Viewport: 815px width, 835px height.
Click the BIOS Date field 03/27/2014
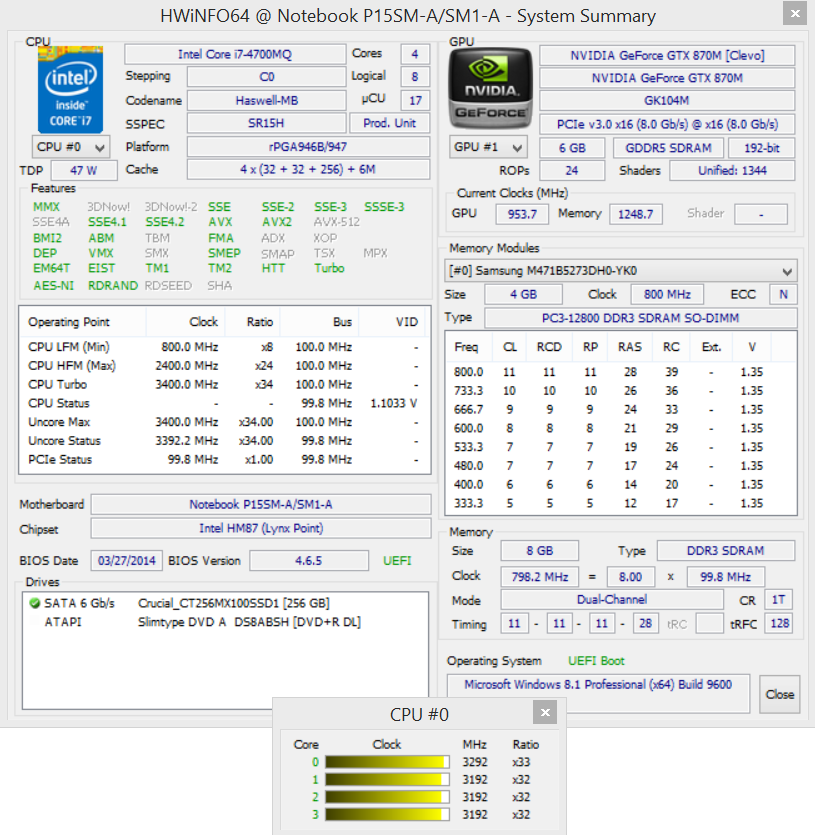pyautogui.click(x=126, y=561)
